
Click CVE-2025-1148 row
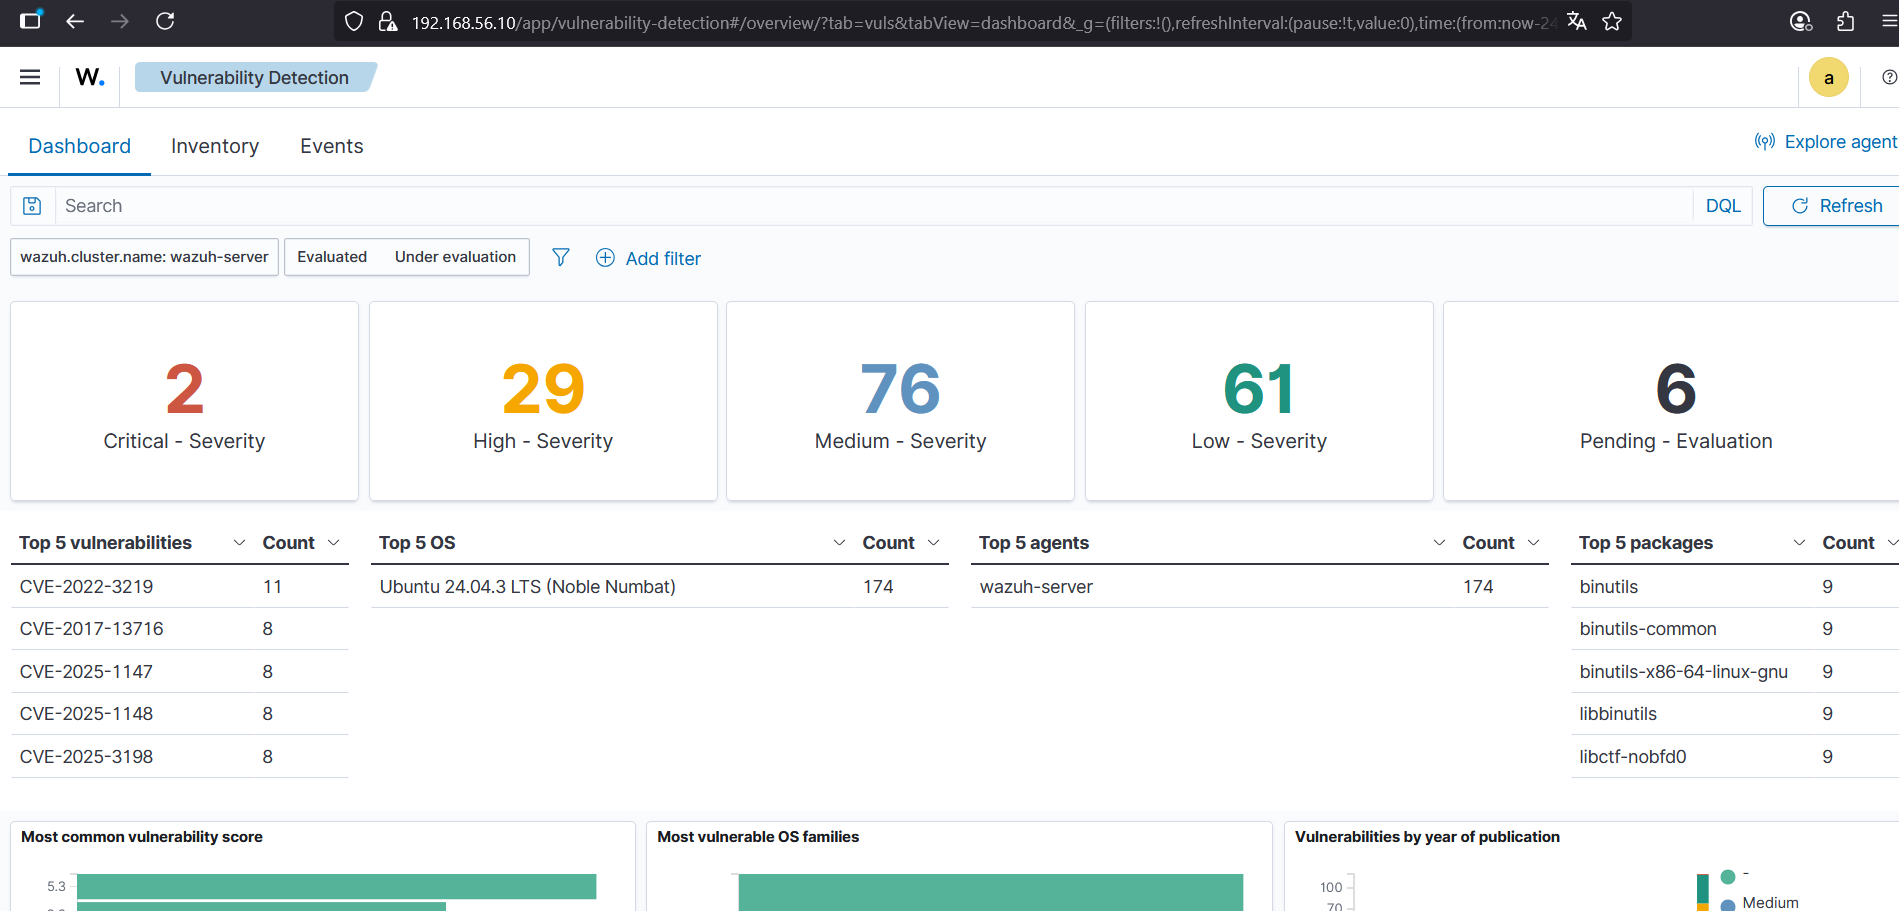click(180, 714)
